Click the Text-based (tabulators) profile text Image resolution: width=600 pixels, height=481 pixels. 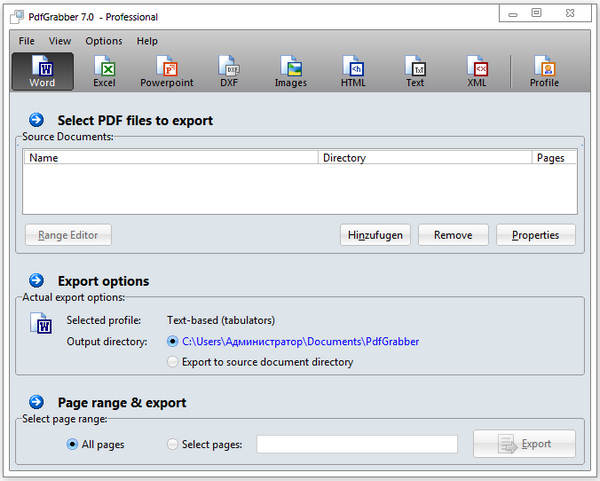[221, 320]
